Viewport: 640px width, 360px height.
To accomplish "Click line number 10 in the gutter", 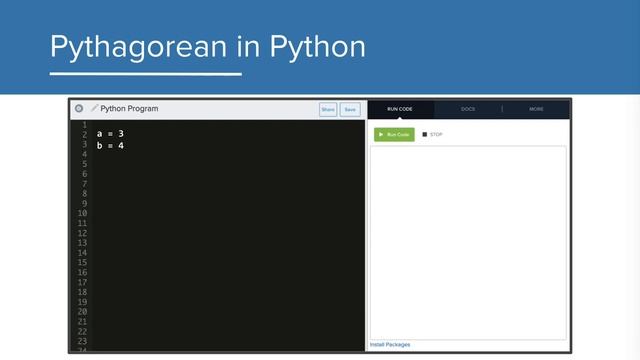I will point(82,213).
